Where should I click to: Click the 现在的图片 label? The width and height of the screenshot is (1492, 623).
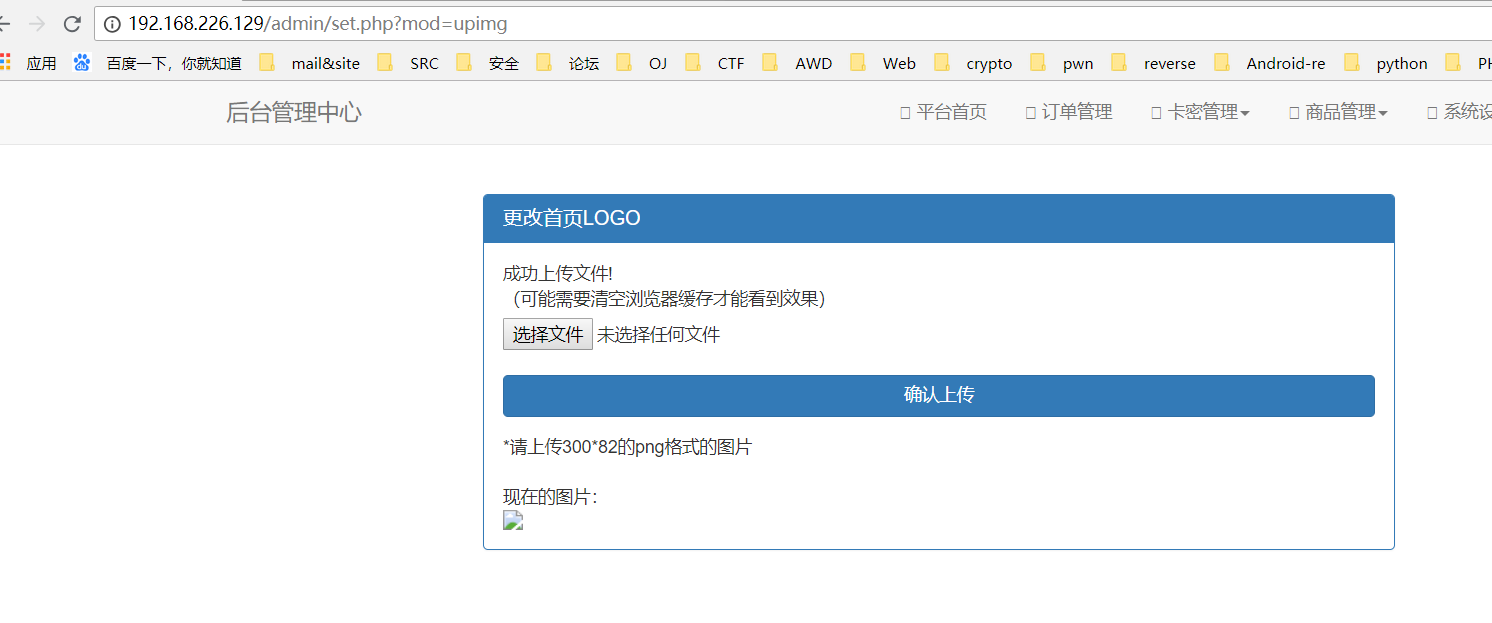[551, 497]
